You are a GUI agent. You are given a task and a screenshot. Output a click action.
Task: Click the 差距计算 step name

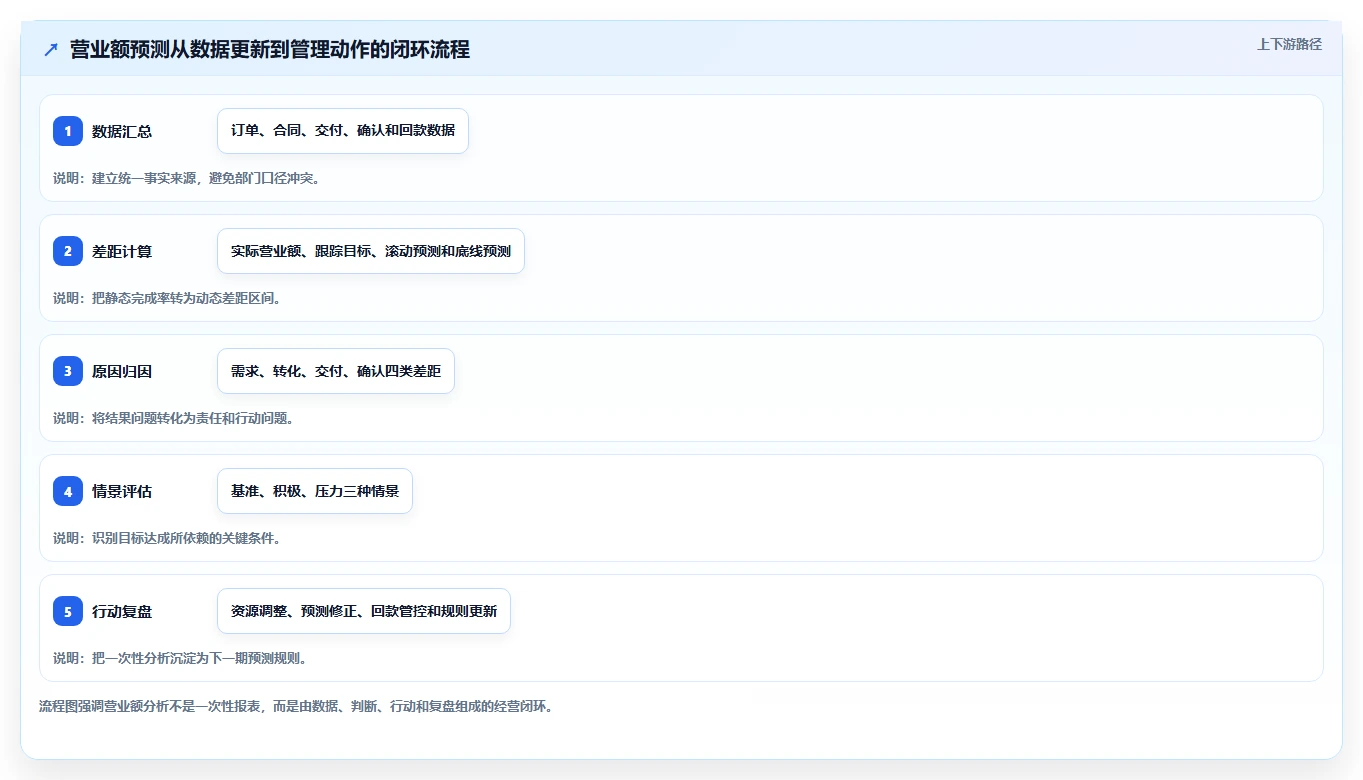122,251
